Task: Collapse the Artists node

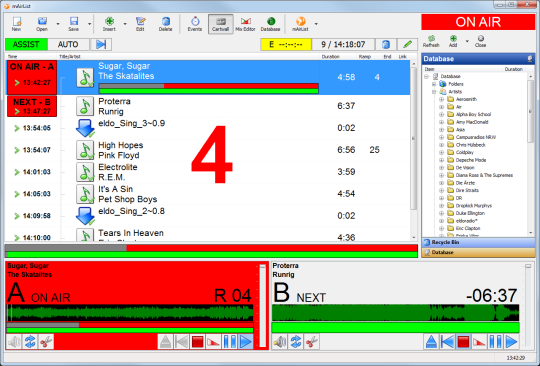Action: pos(434,92)
